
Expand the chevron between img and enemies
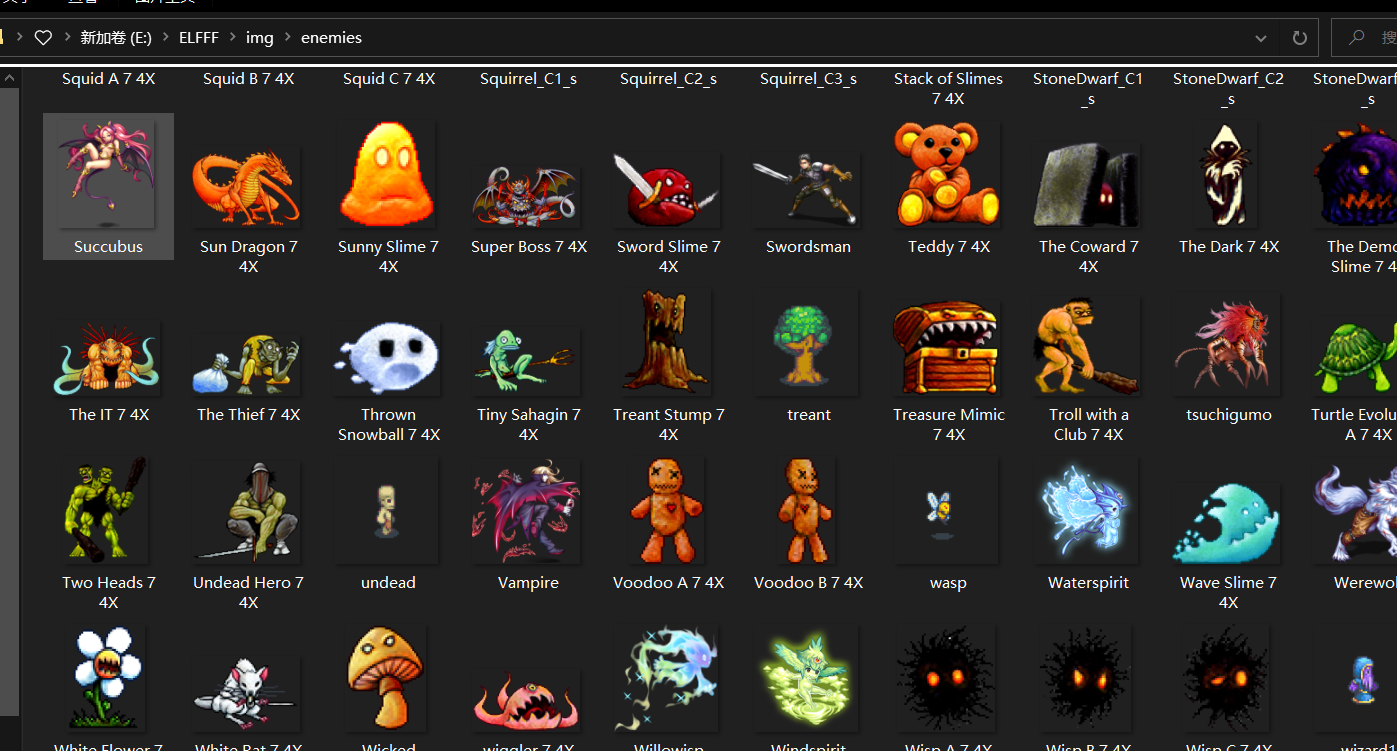click(288, 38)
